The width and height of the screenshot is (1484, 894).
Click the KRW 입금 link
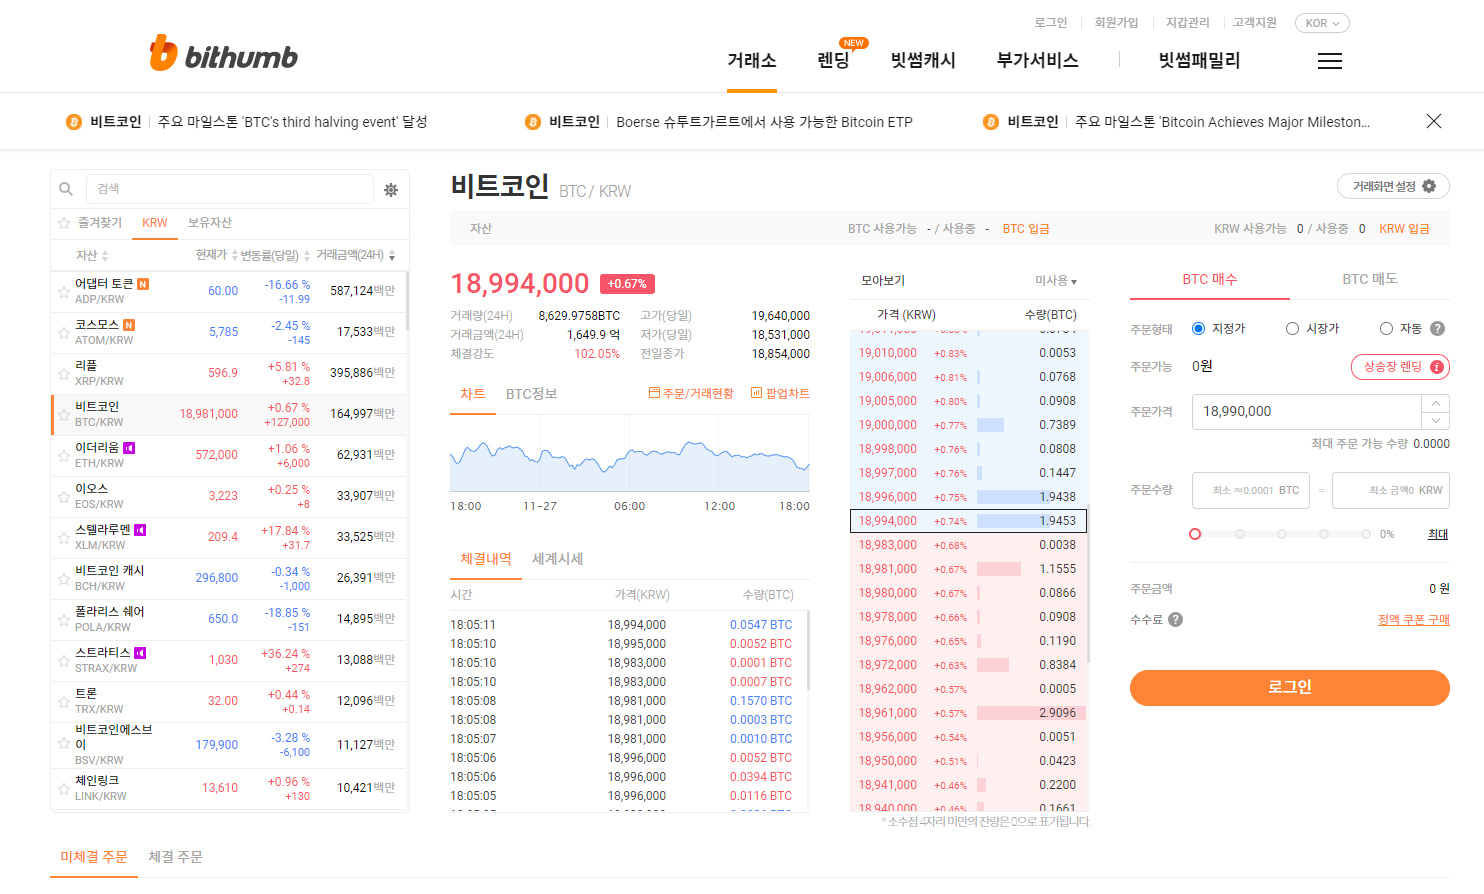pos(1404,229)
